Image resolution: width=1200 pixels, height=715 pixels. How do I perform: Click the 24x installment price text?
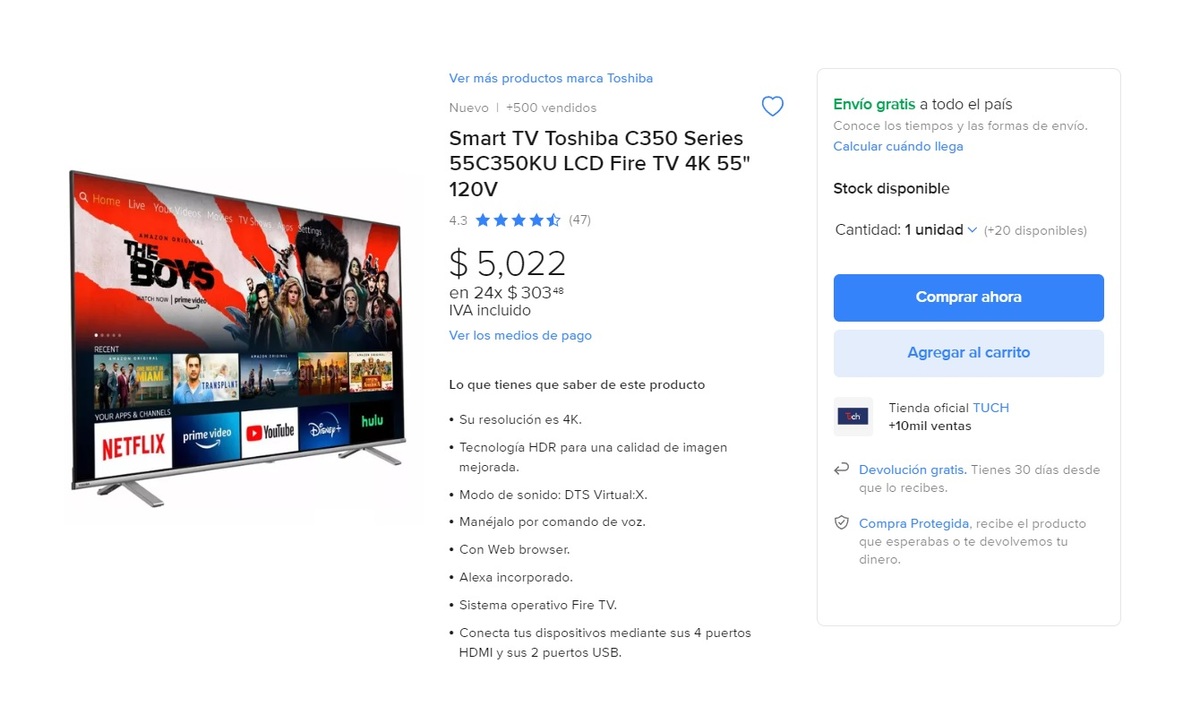pos(506,293)
